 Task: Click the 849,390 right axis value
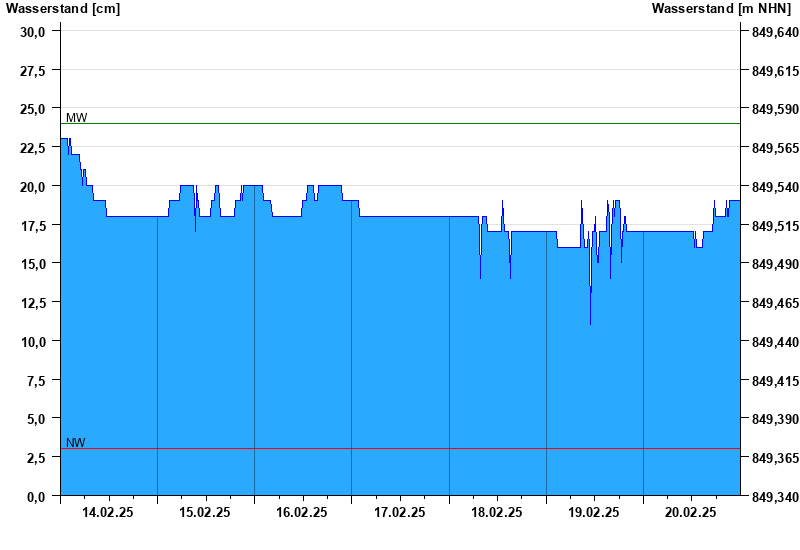click(775, 419)
